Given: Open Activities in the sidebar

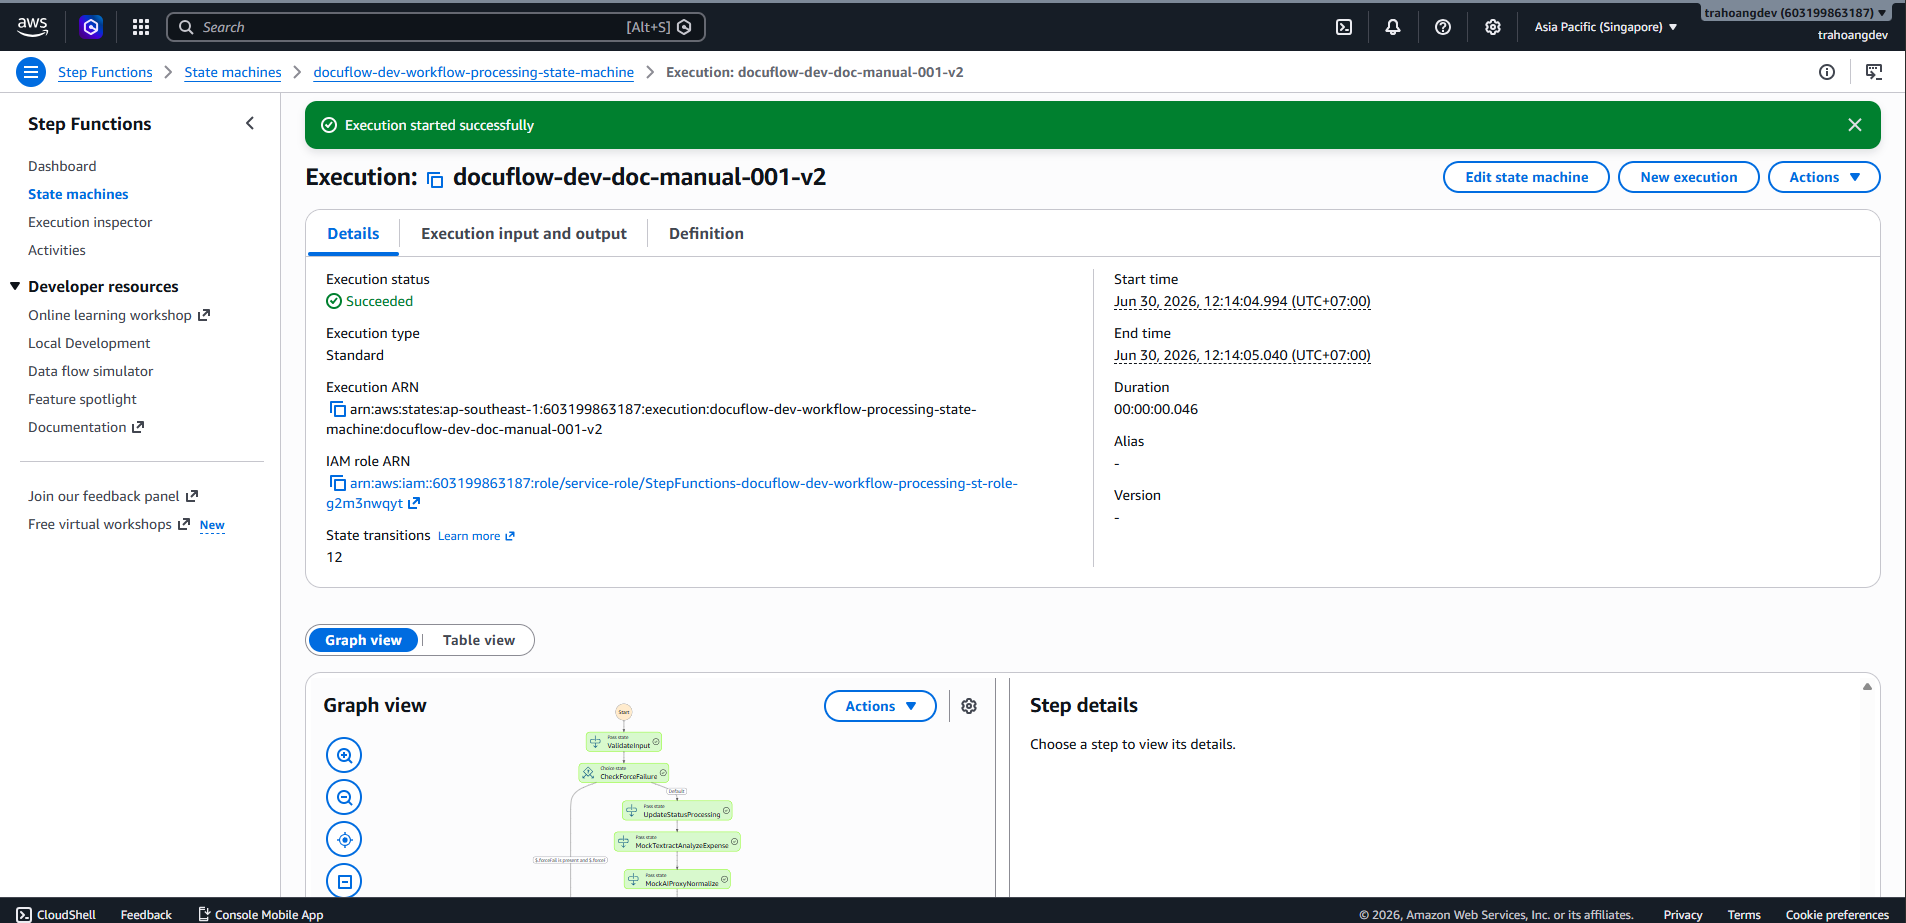Looking at the screenshot, I should tap(57, 250).
